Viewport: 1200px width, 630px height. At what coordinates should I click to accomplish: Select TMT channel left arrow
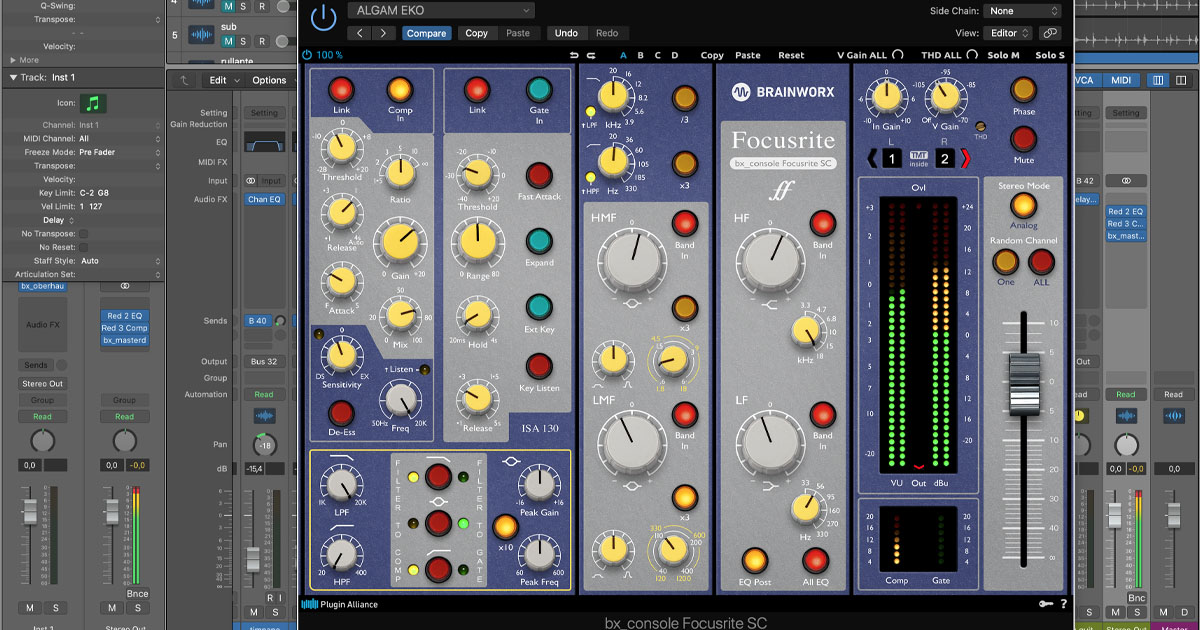click(872, 156)
